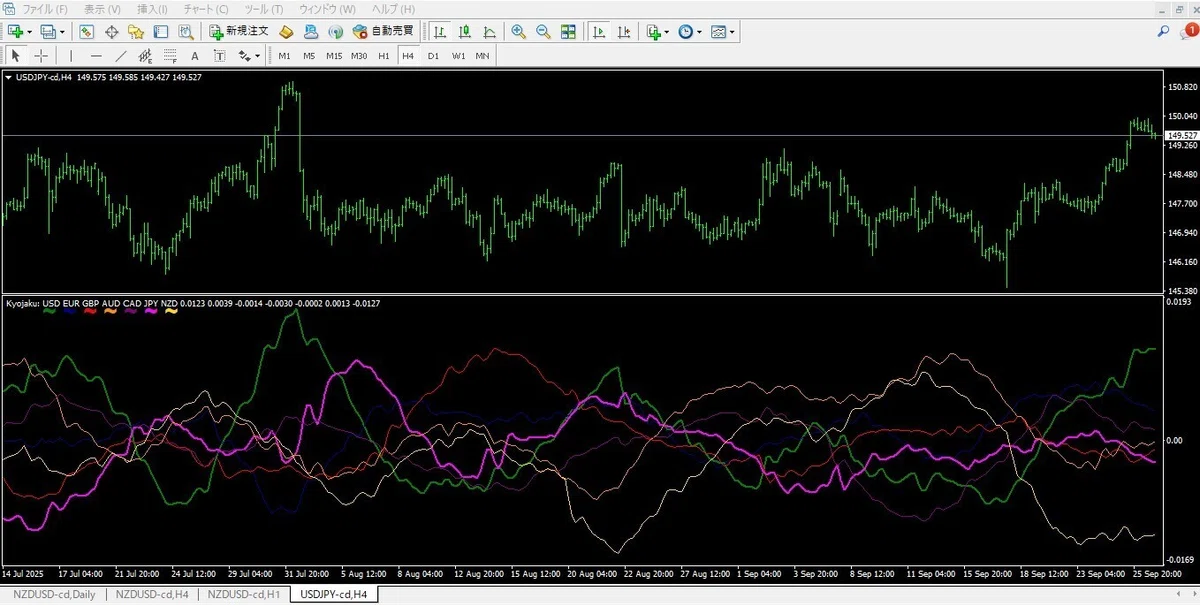
Task: Expand the Periods clock dropdown arrow
Action: click(x=700, y=32)
